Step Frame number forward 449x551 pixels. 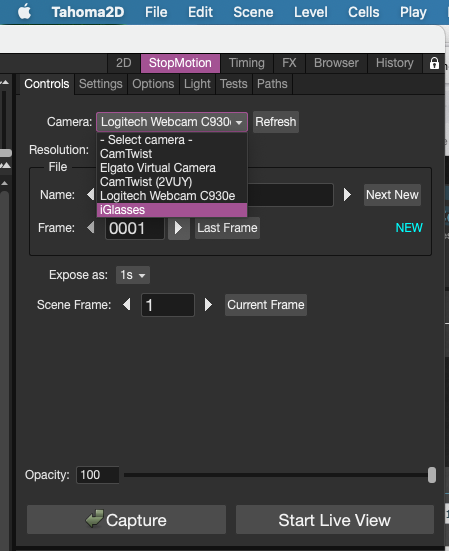tap(179, 228)
